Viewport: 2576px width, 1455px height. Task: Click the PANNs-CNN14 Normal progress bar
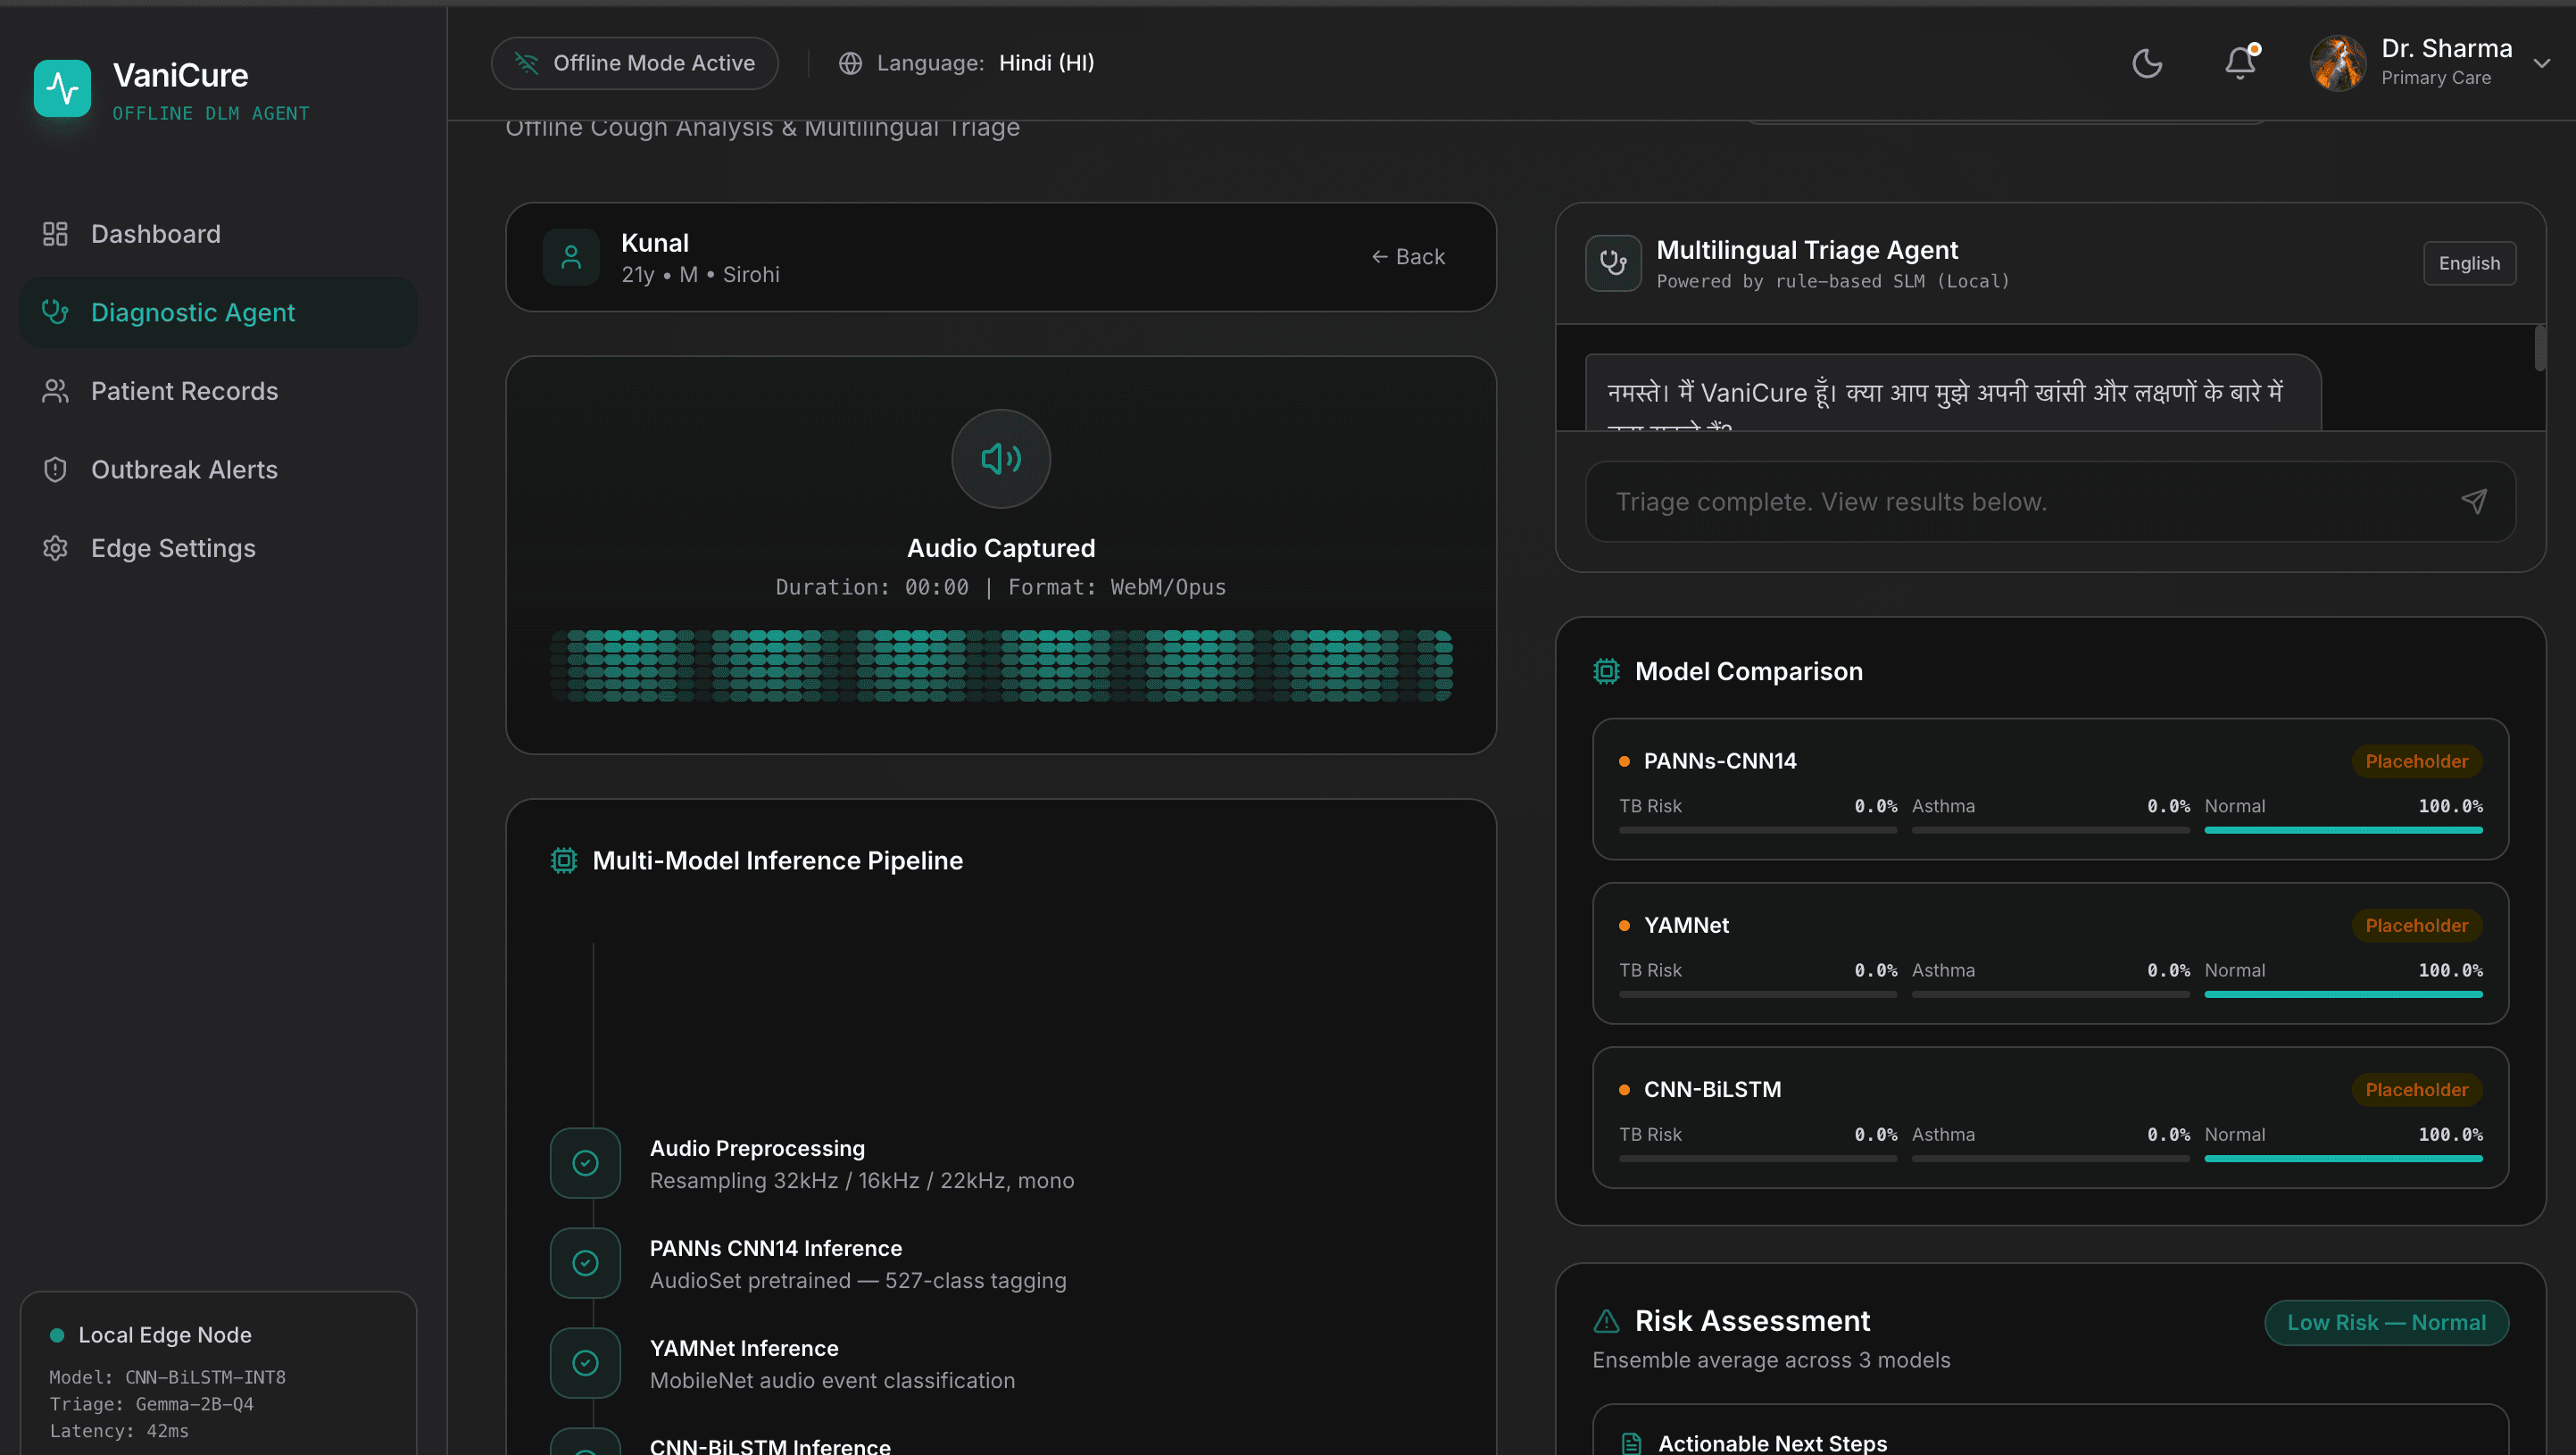[x=2343, y=830]
